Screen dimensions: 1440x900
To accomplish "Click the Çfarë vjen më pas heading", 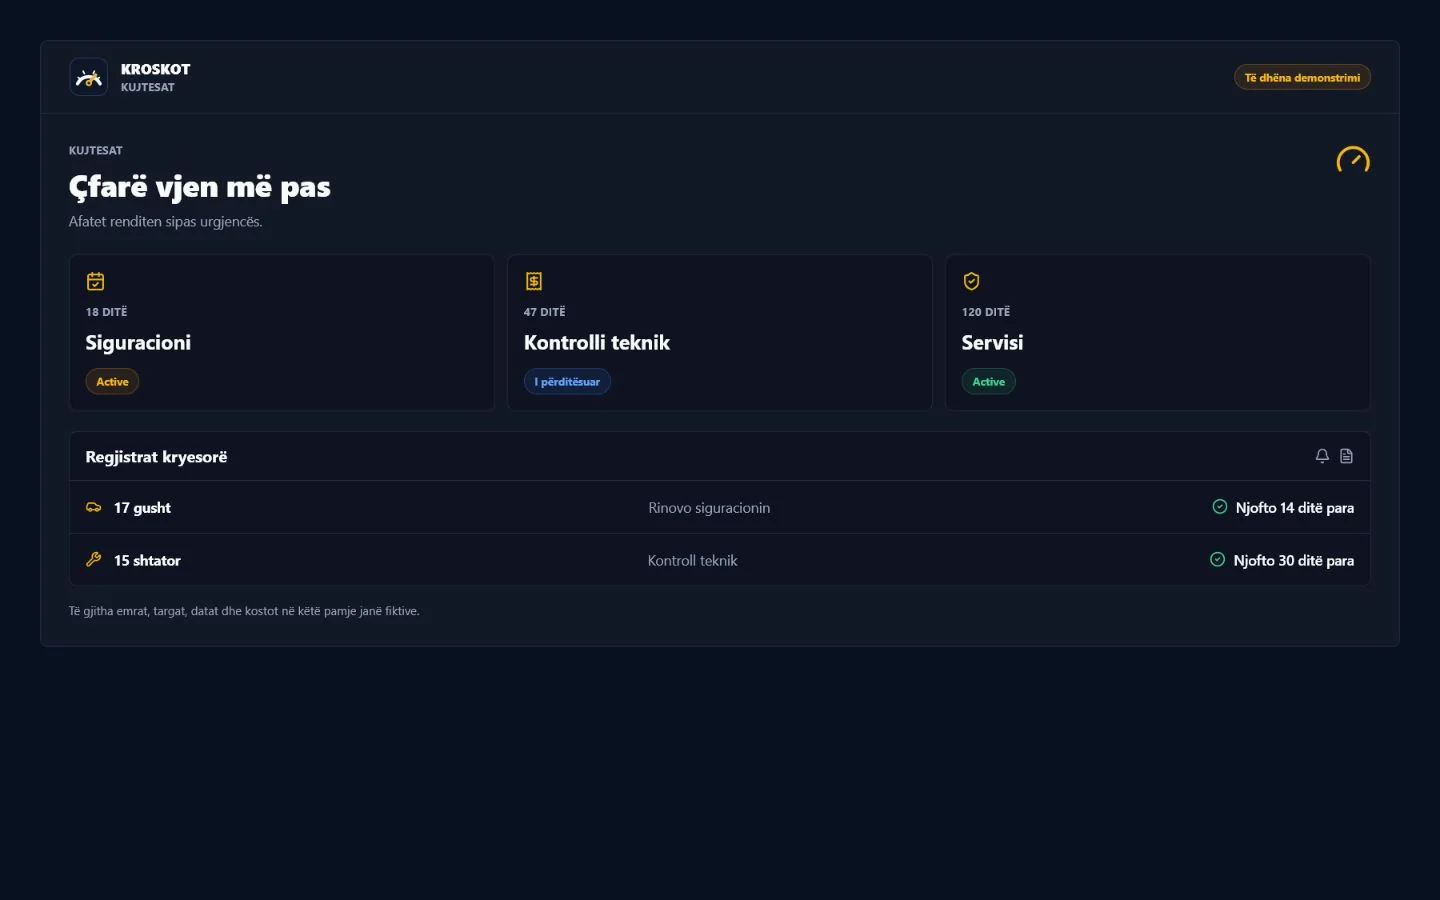I will [199, 188].
